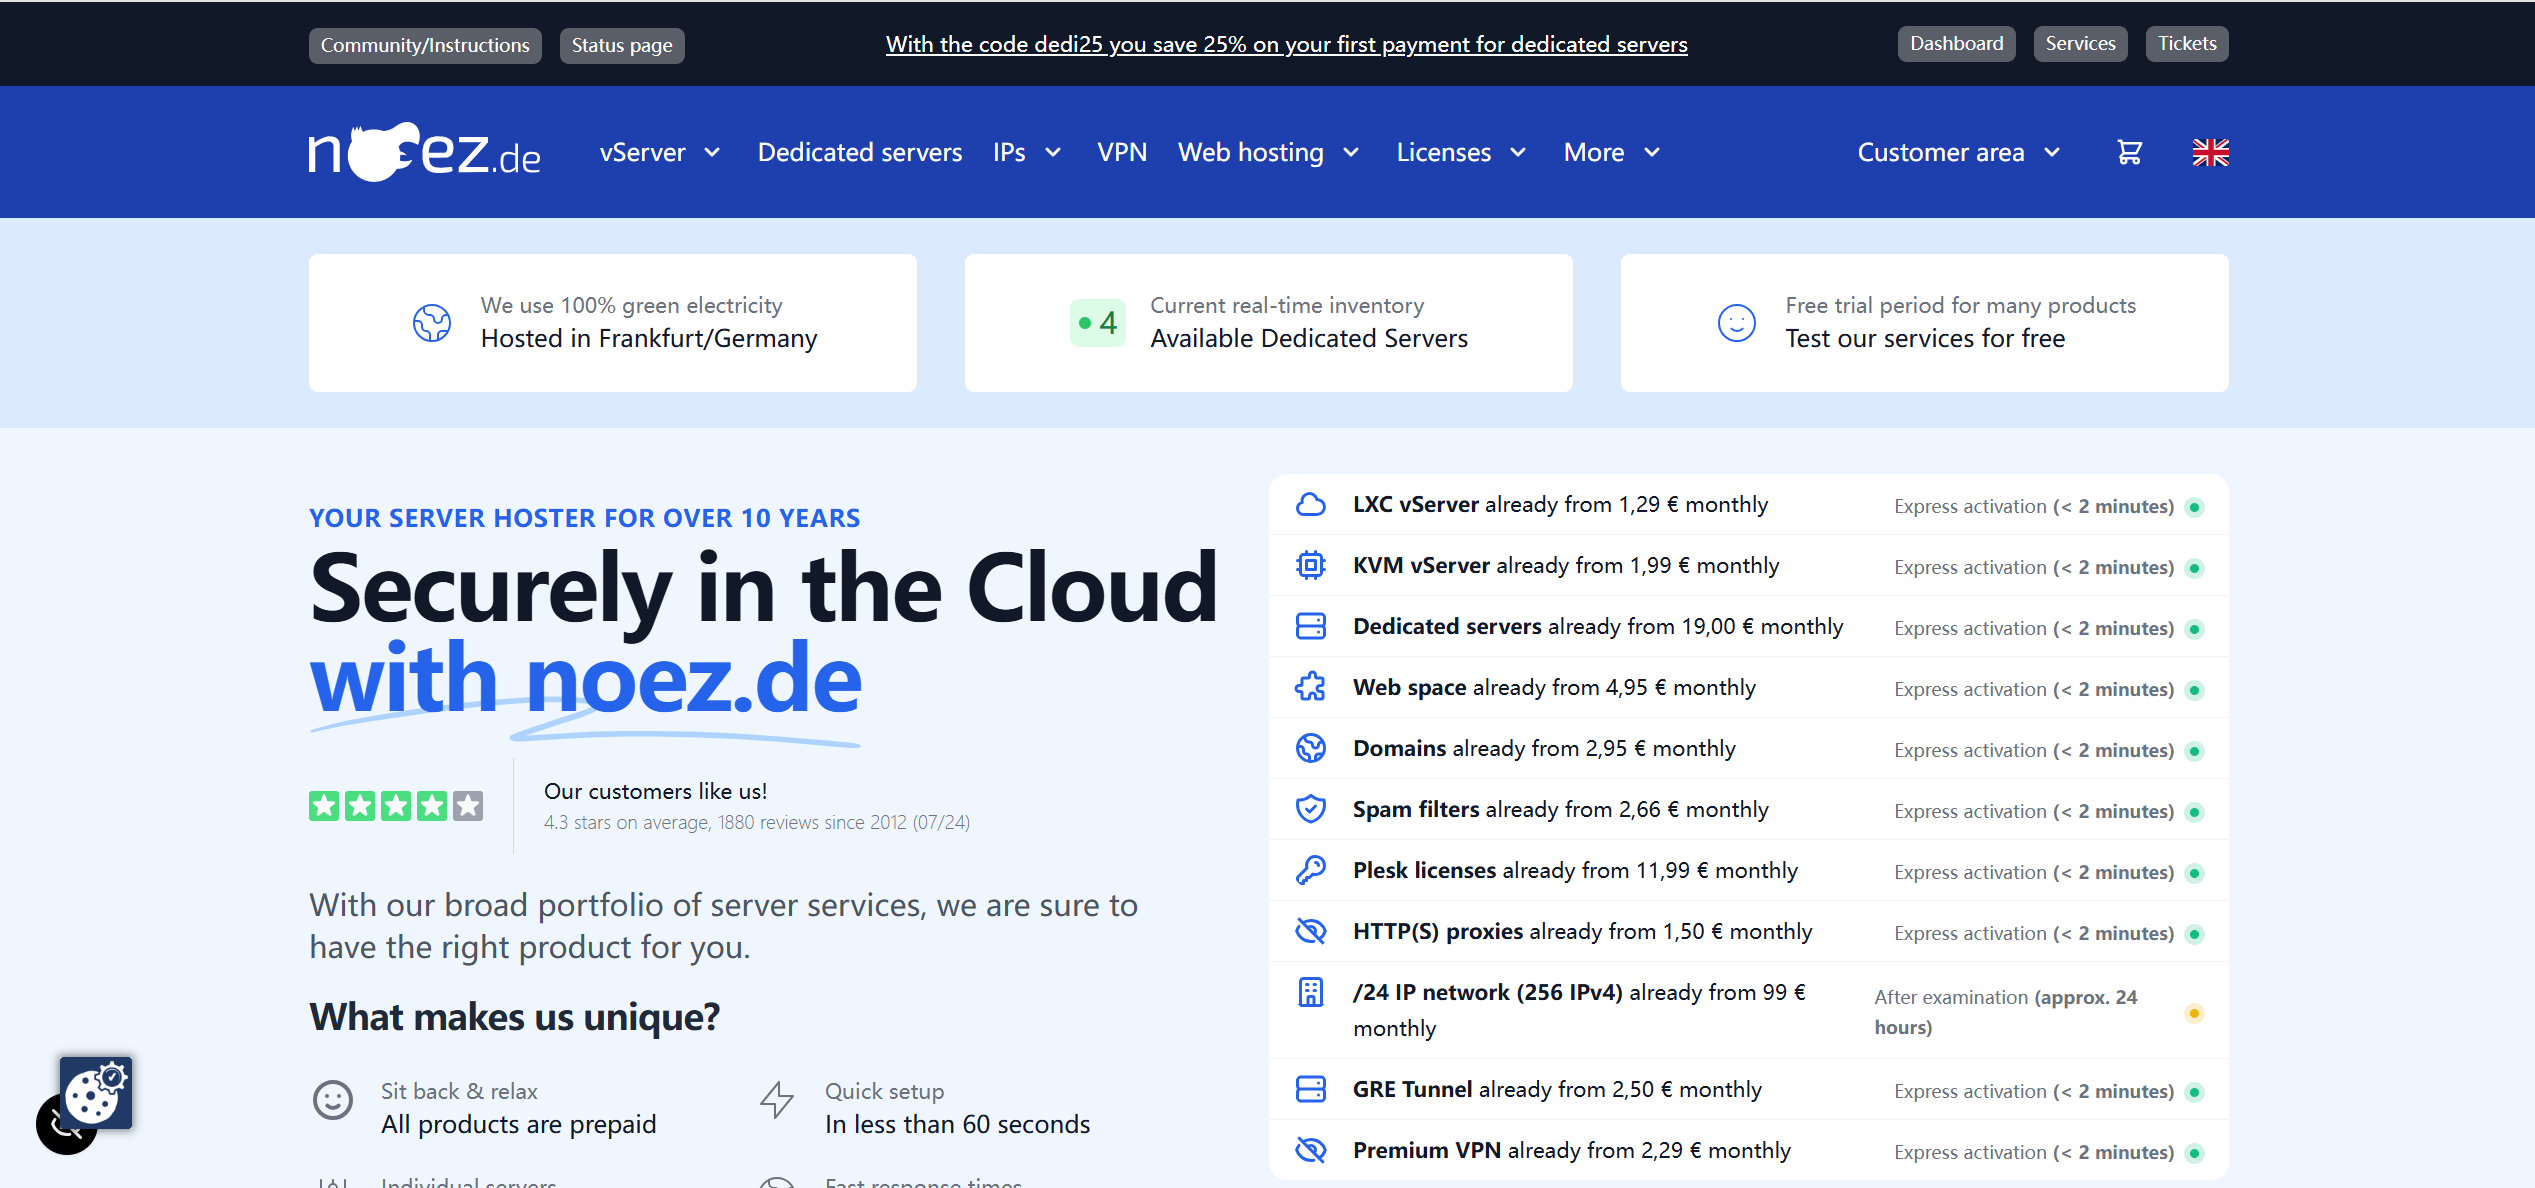The width and height of the screenshot is (2535, 1188).
Task: Click the crossed eye icon for HTTP(S) proxies
Action: pos(1311,932)
